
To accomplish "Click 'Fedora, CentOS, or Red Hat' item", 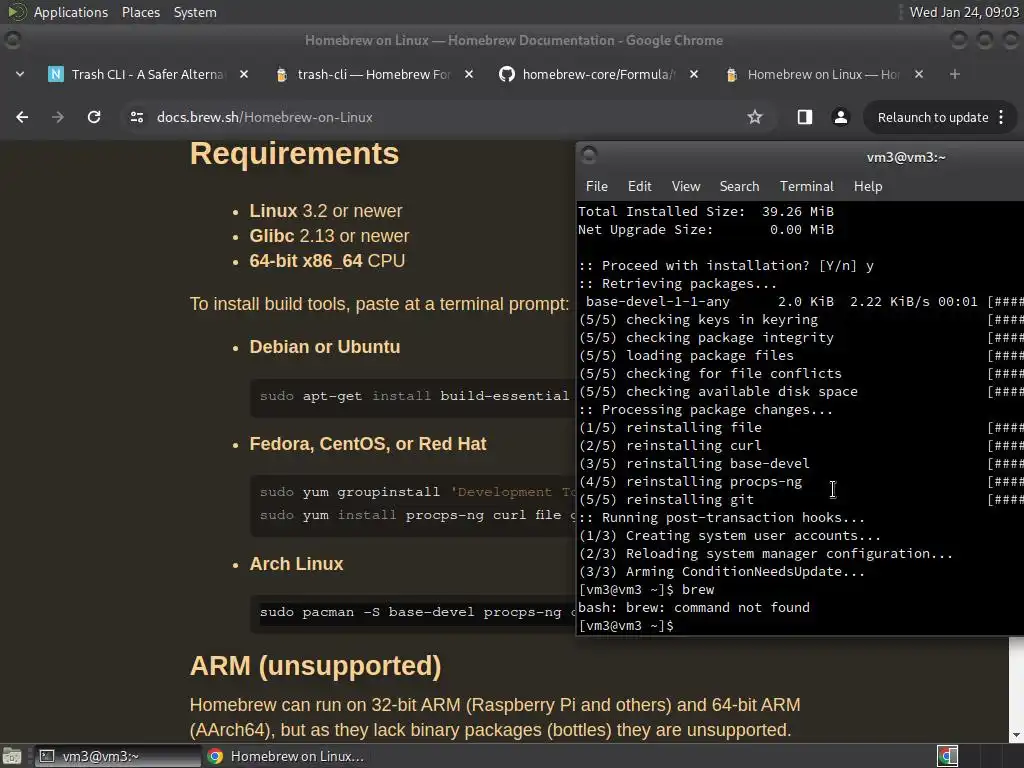I will pos(368,444).
